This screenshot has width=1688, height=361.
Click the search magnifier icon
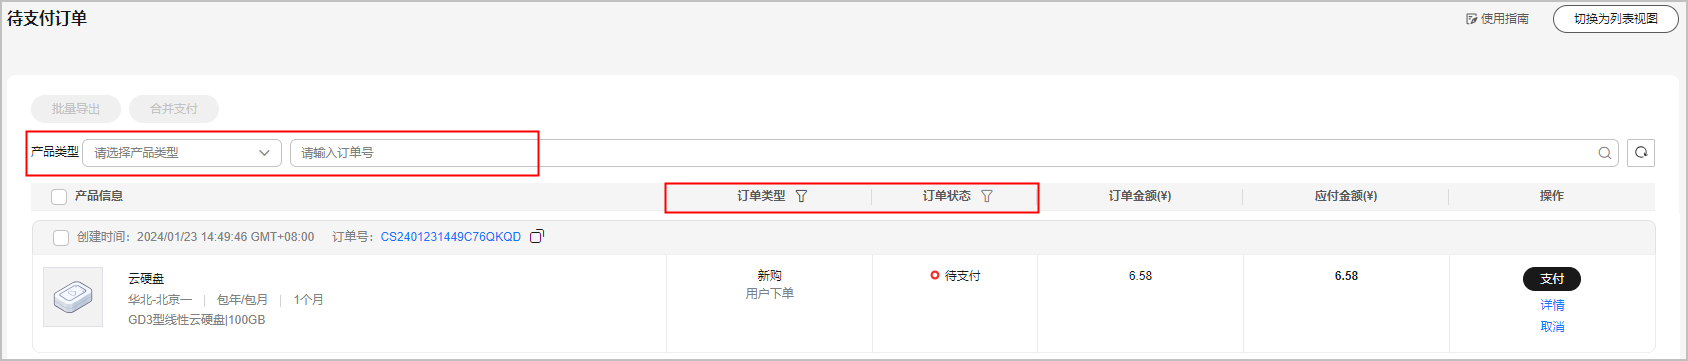point(1604,153)
